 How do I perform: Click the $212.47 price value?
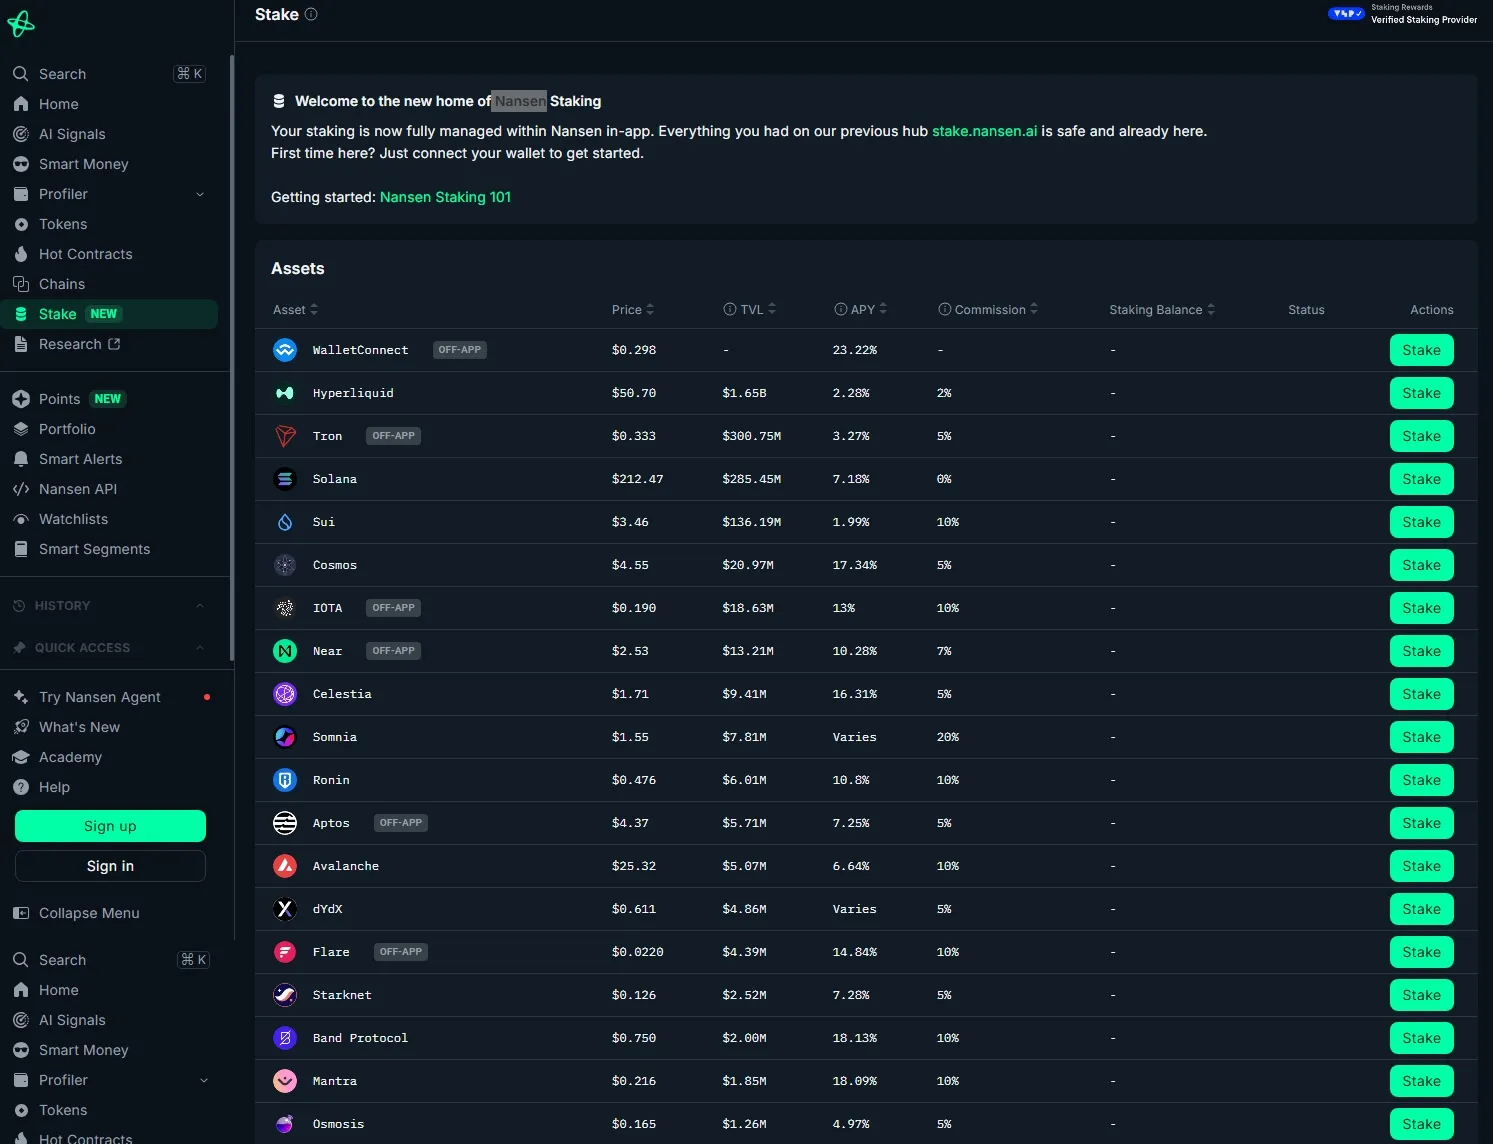(x=637, y=479)
